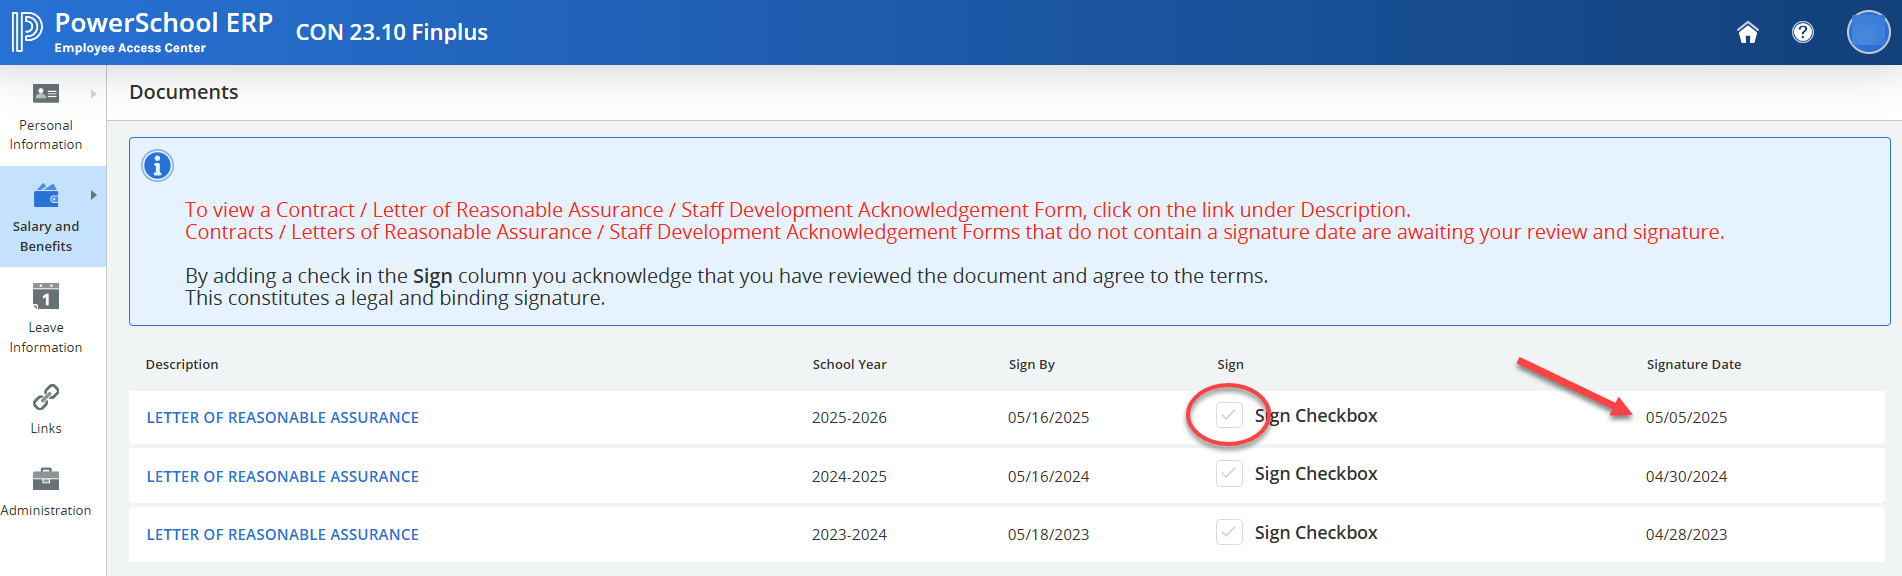Screen dimensions: 1902x576
Task: Open the Leave Information calendar icon
Action: 46,296
